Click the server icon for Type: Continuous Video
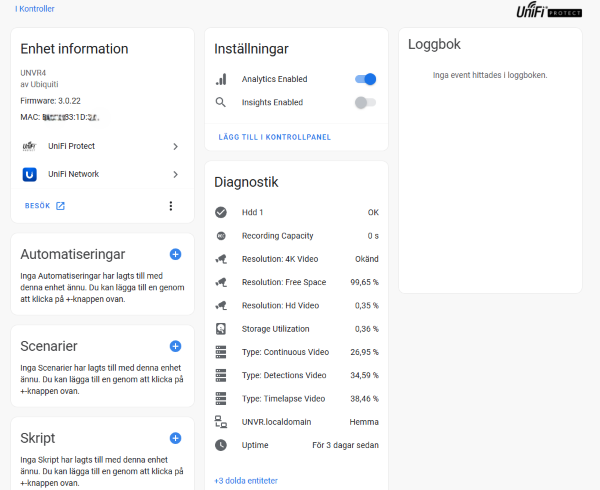The image size is (600, 490). 221,352
